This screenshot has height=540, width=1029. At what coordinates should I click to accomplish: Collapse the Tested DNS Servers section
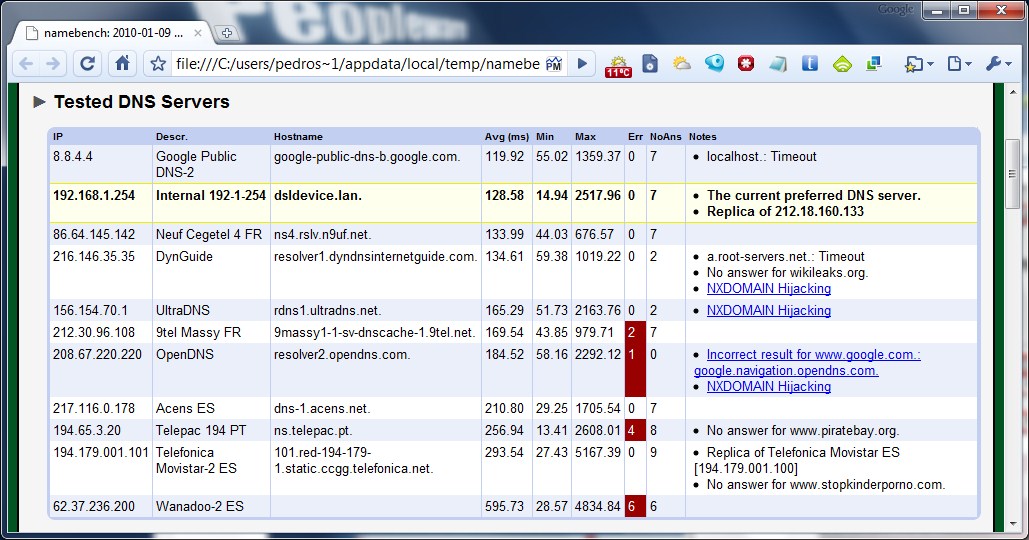(x=39, y=102)
